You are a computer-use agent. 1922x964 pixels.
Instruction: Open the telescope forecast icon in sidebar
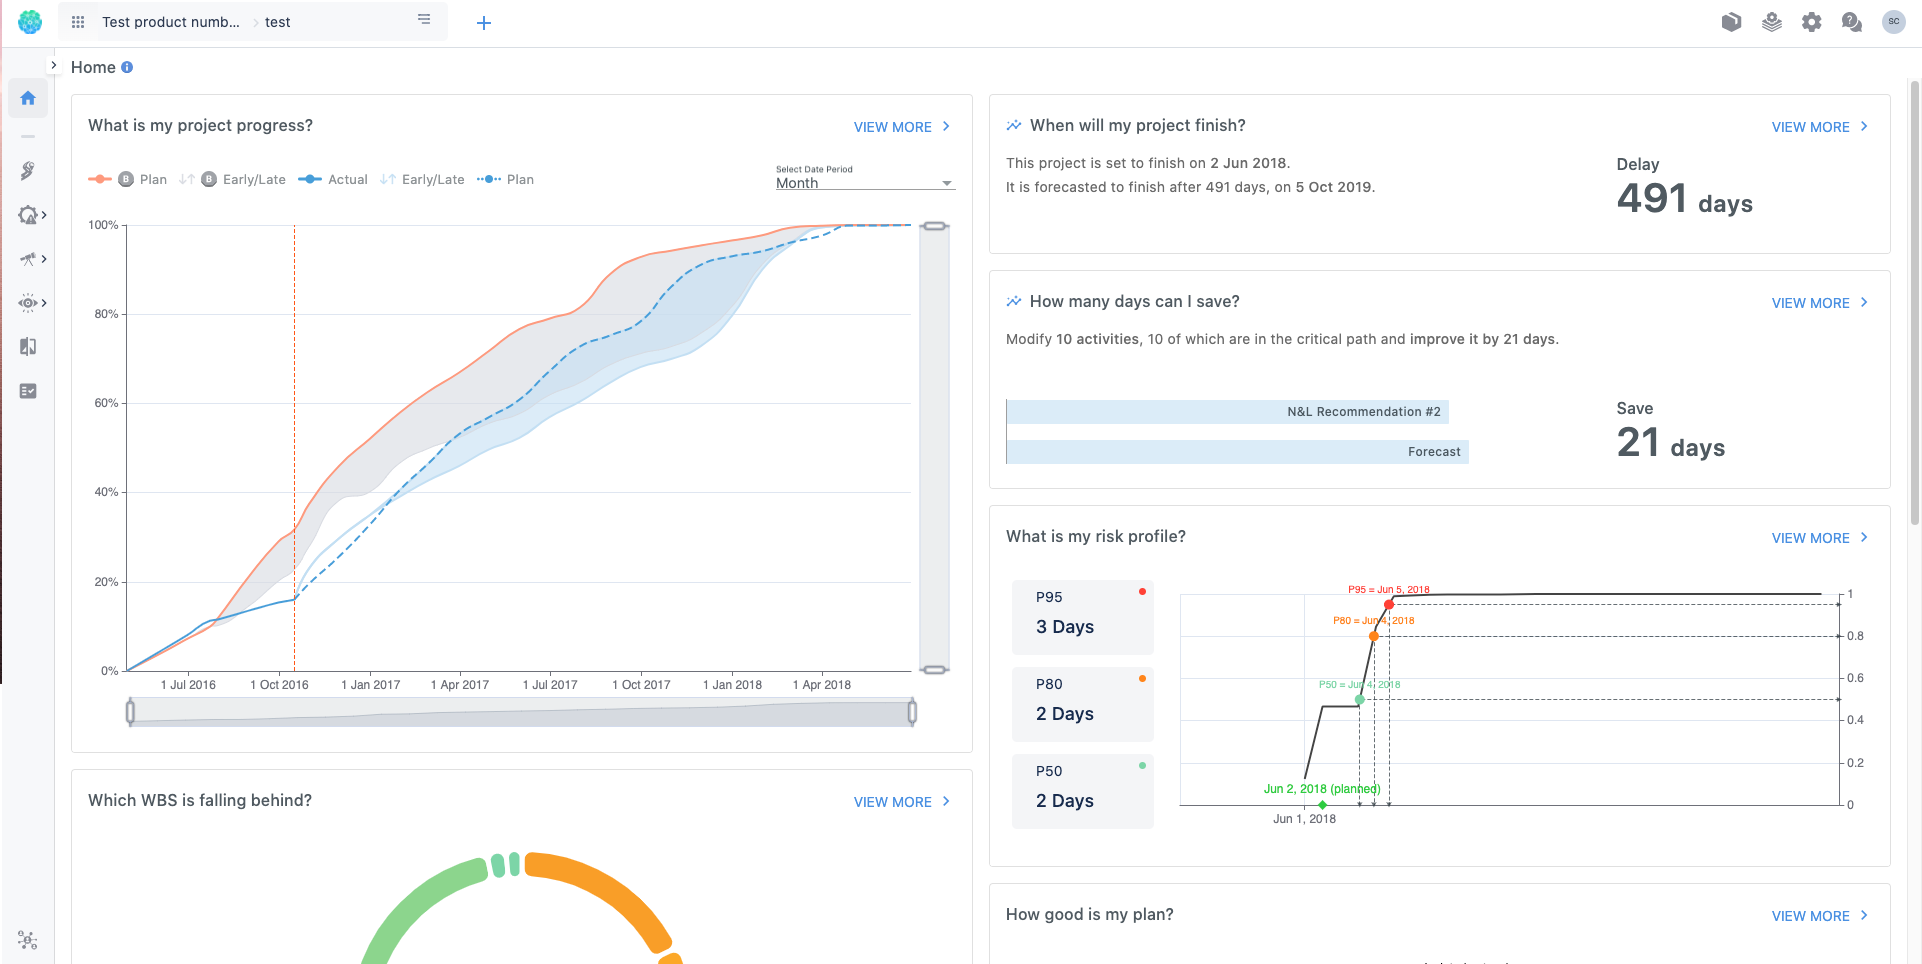[28, 259]
